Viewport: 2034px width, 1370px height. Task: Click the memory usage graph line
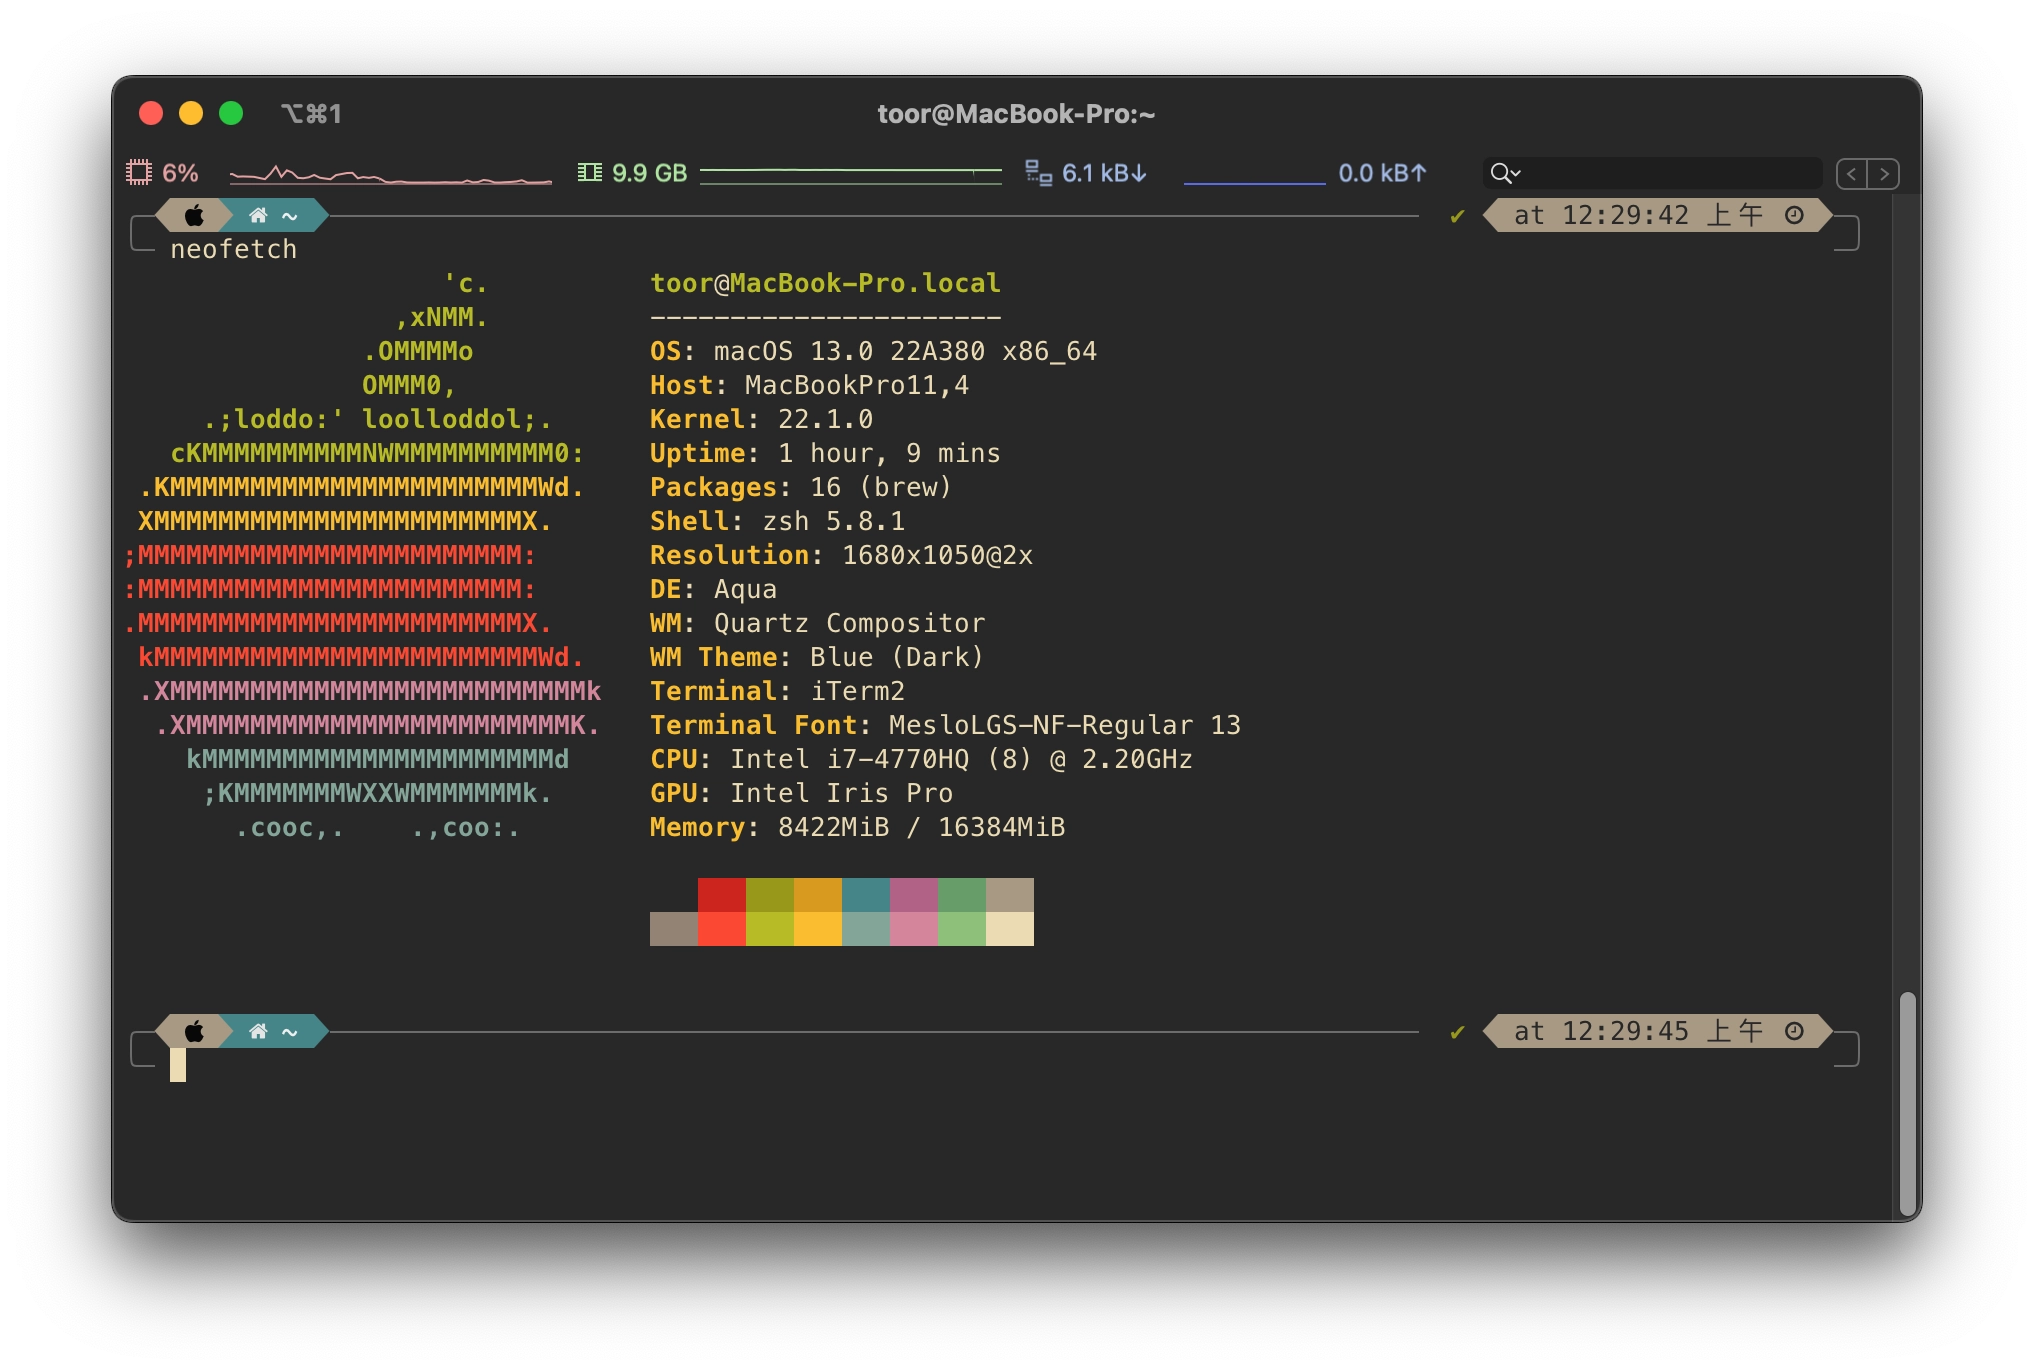[850, 175]
